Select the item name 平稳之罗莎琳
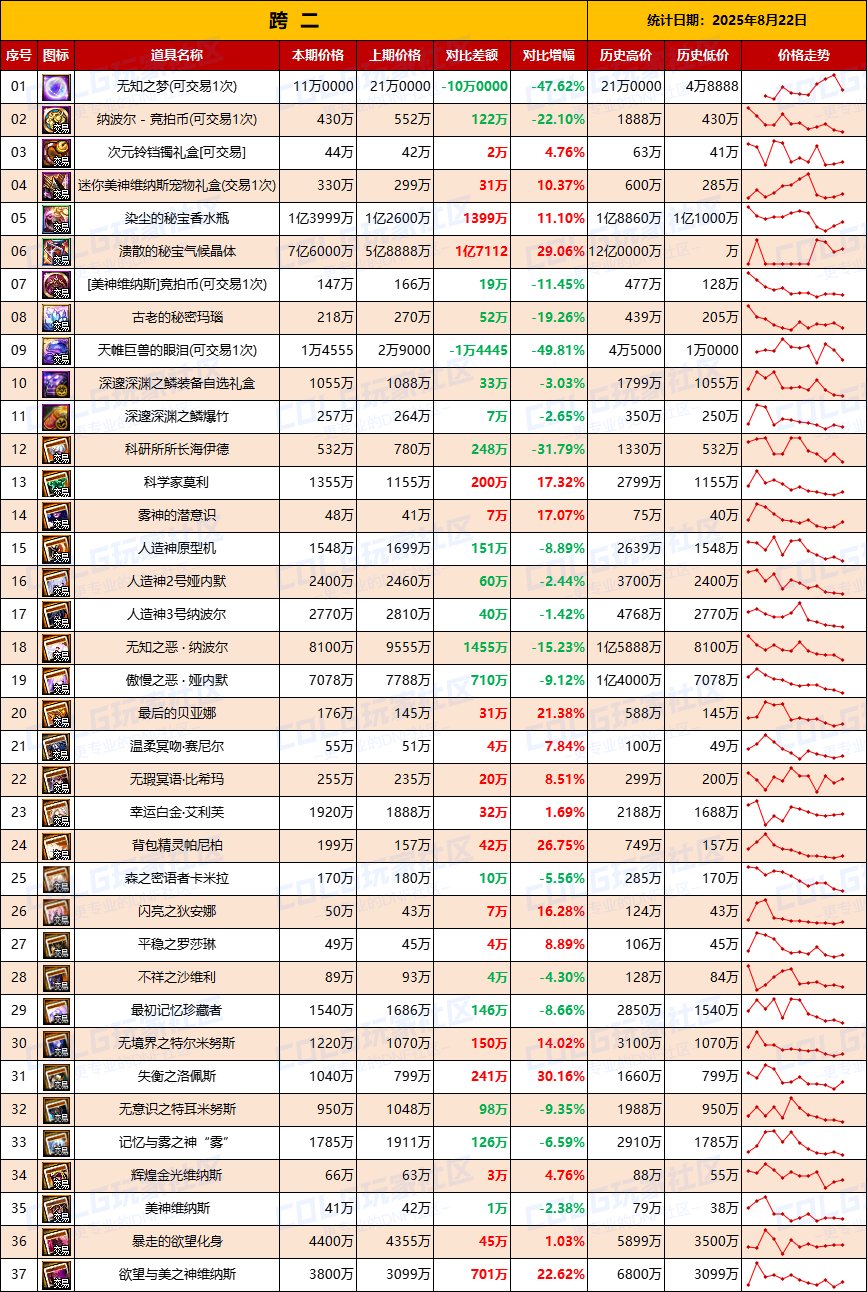The width and height of the screenshot is (867, 1292). (177, 945)
